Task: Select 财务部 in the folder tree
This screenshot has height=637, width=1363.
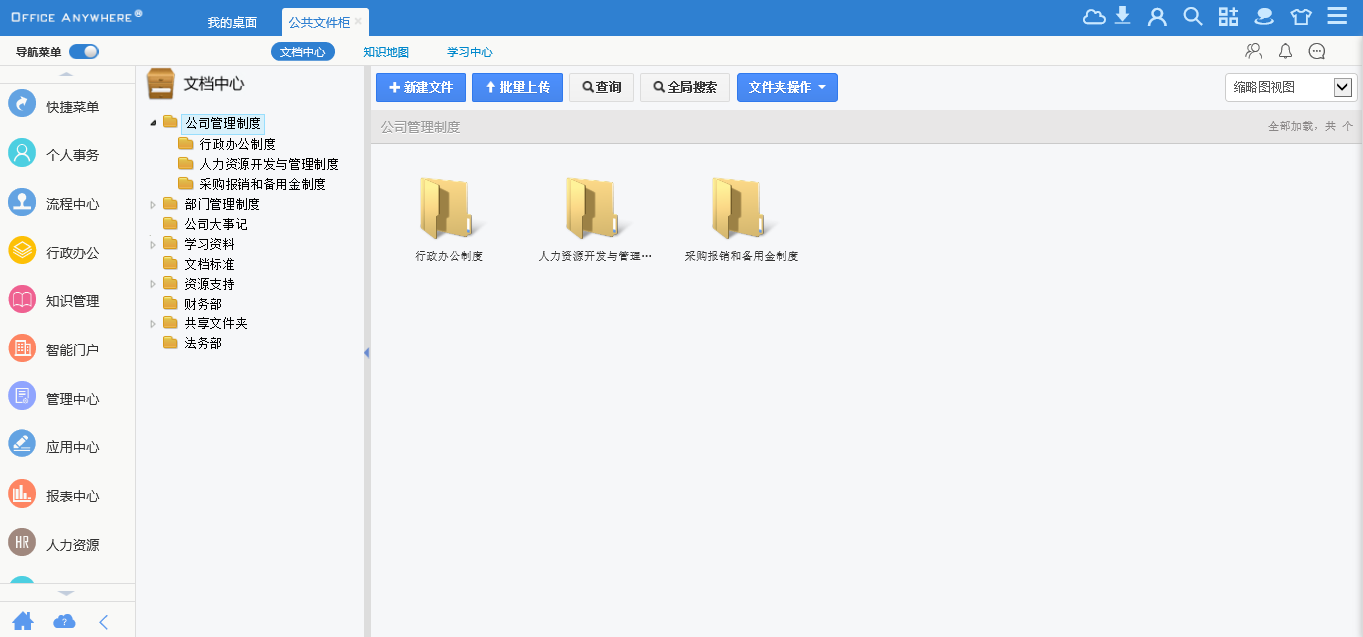Action: tap(203, 304)
